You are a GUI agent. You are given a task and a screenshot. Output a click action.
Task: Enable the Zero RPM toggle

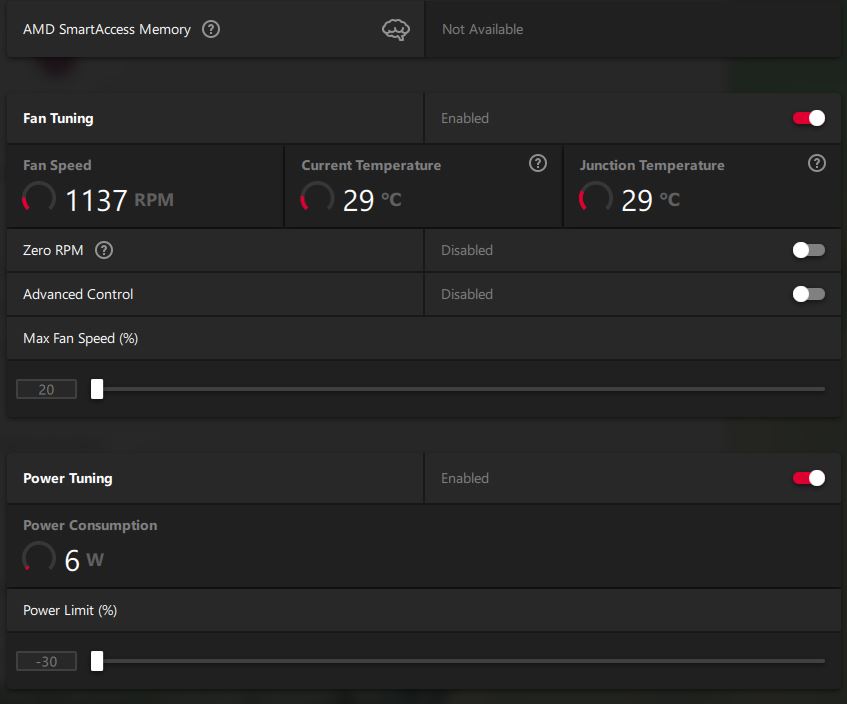tap(809, 250)
